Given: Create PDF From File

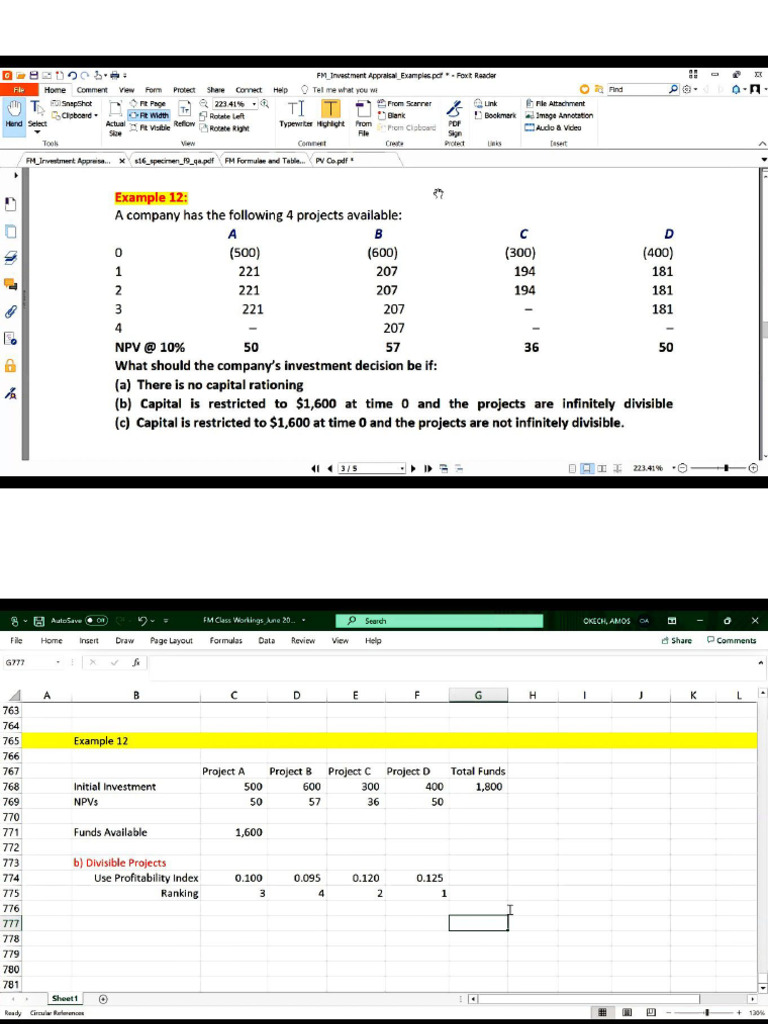Looking at the screenshot, I should [x=363, y=118].
